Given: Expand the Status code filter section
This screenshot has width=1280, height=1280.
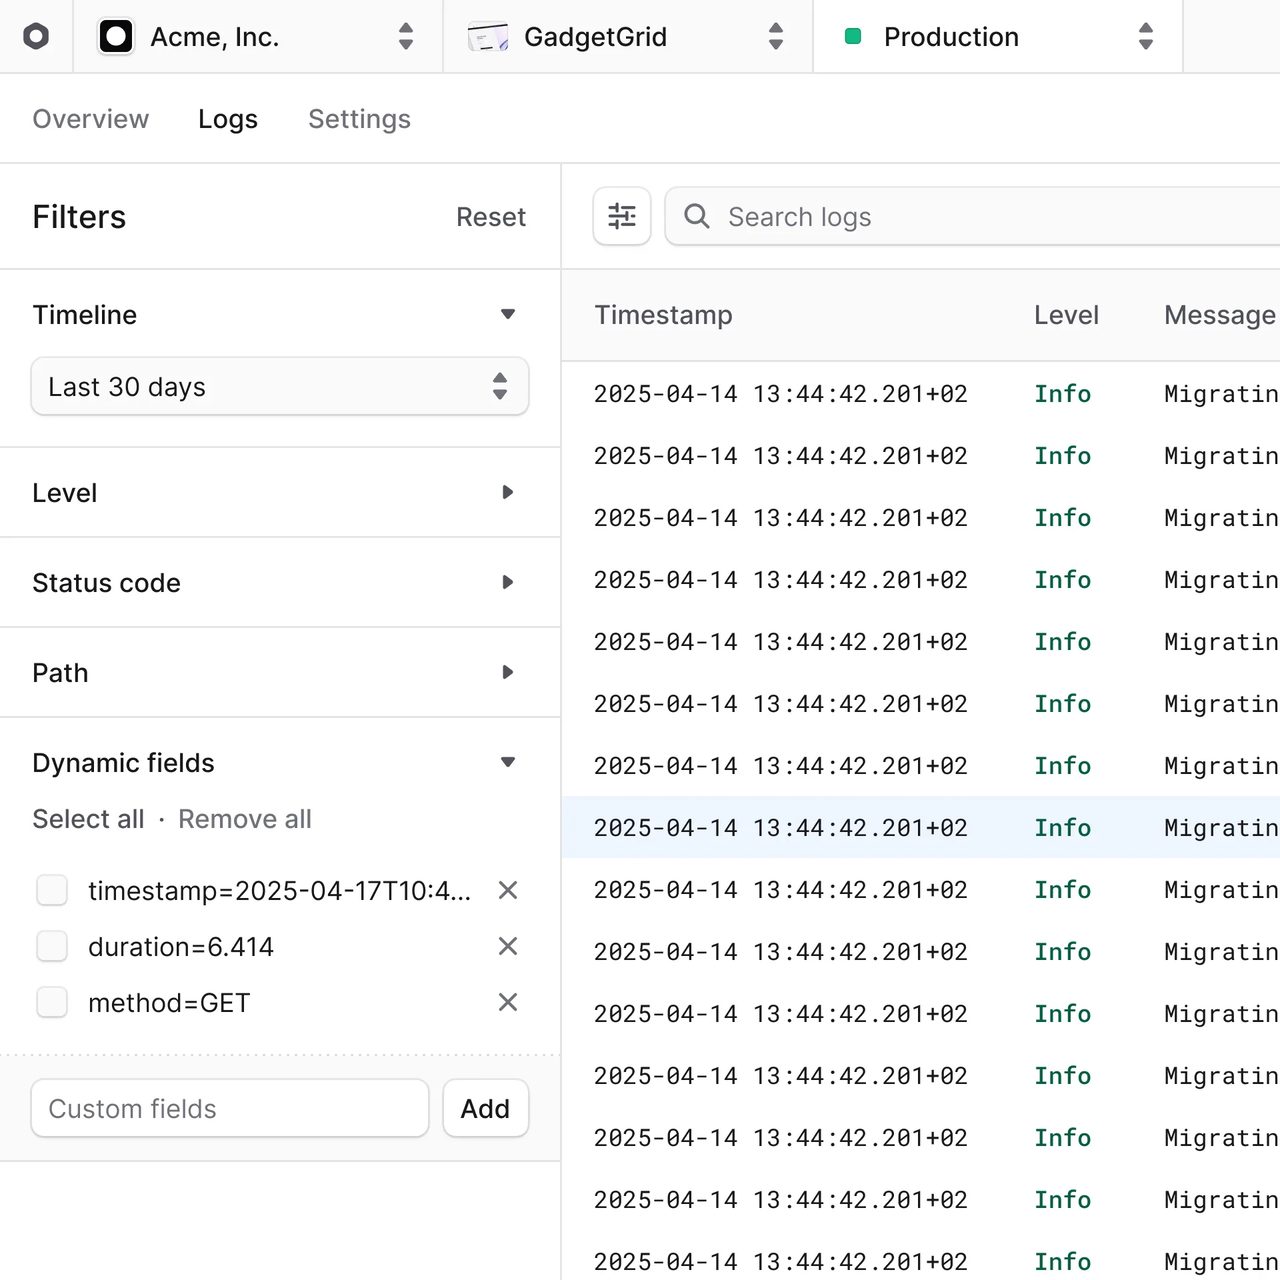Looking at the screenshot, I should (x=508, y=583).
